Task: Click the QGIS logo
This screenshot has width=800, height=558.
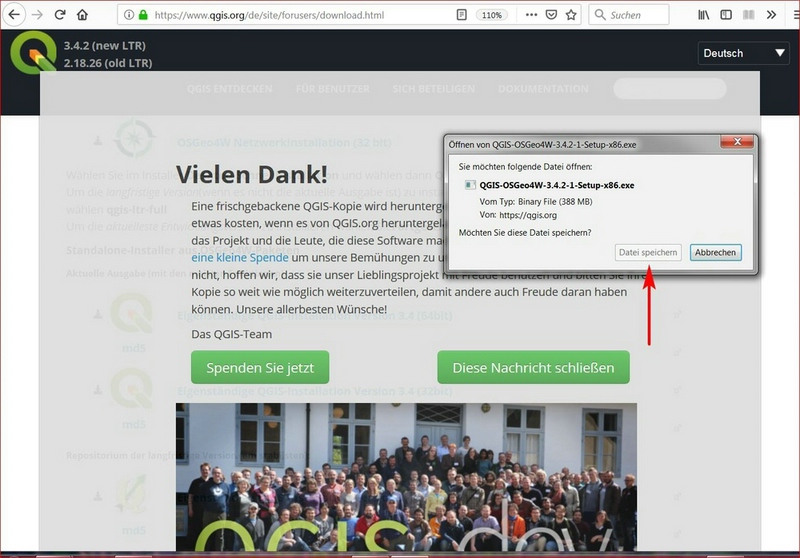Action: (33, 53)
